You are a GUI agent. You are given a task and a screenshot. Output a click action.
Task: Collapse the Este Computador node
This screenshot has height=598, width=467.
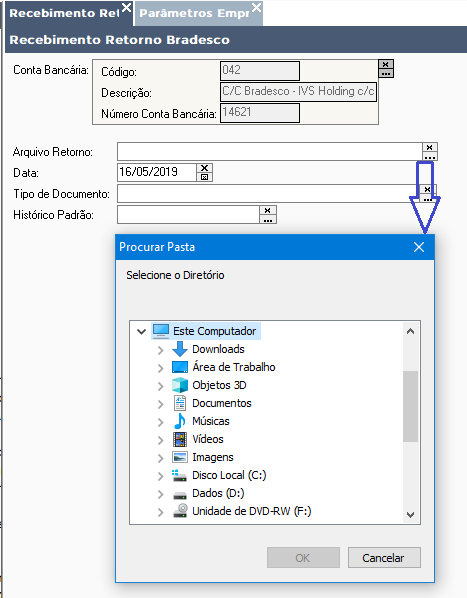[141, 331]
